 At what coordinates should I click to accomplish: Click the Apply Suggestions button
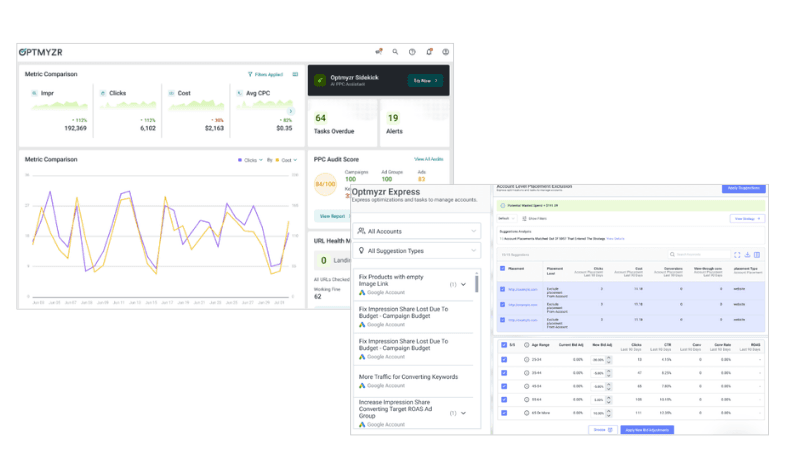pos(743,188)
